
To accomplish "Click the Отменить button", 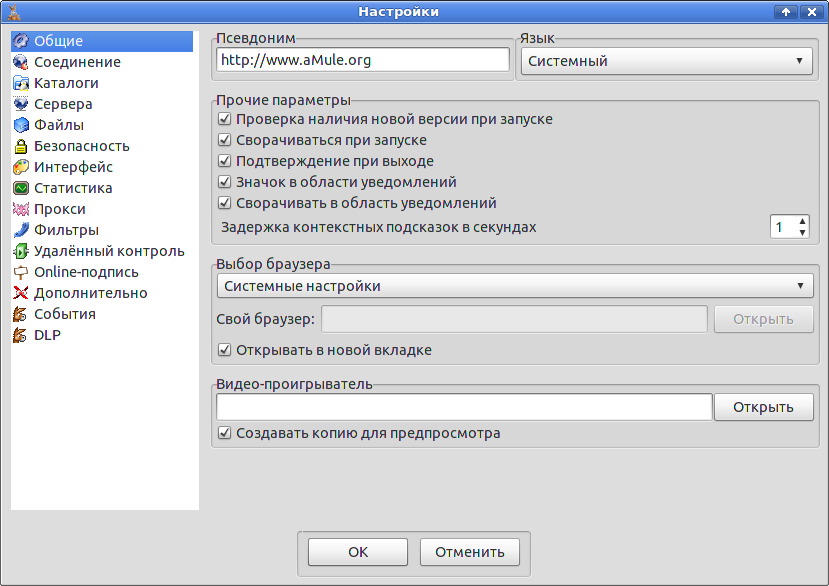I will click(x=469, y=552).
